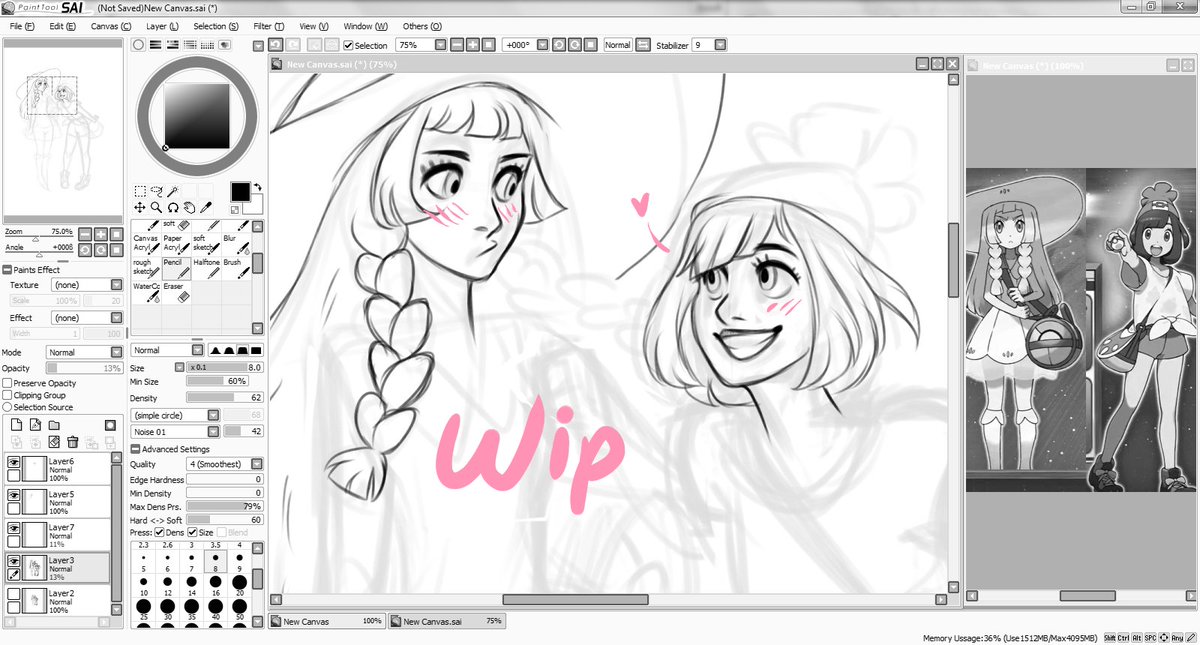The image size is (1200, 645).
Task: Hide Layer6 with its eye icon
Action: pos(14,463)
